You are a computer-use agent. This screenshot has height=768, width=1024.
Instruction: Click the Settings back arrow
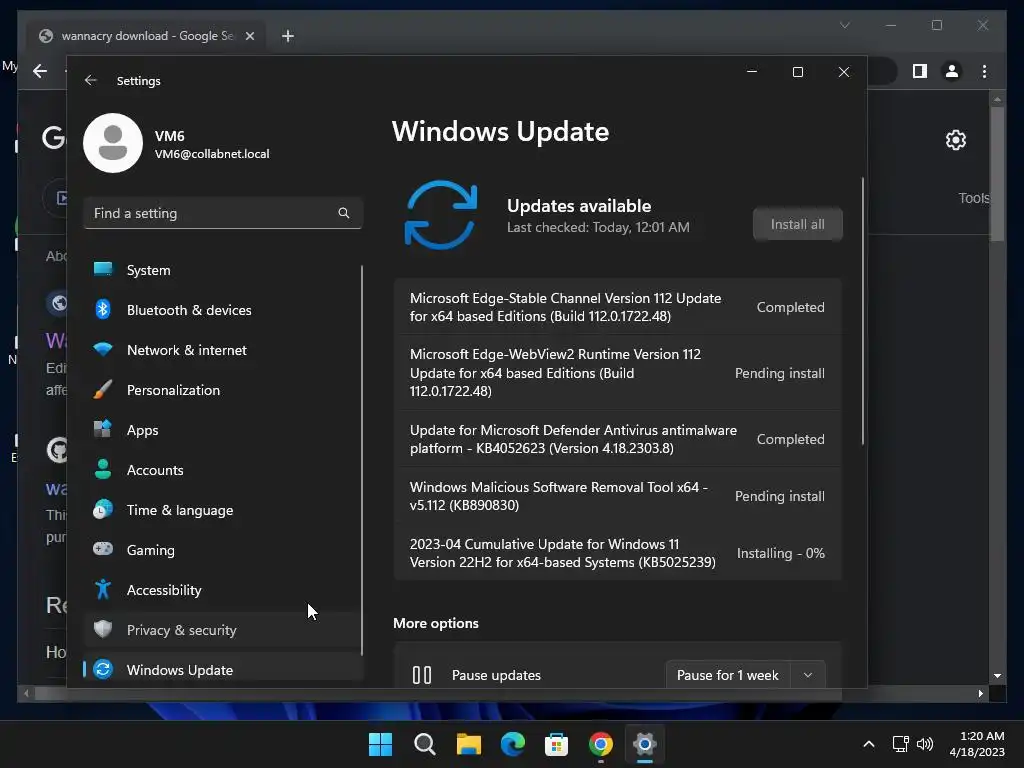point(91,80)
